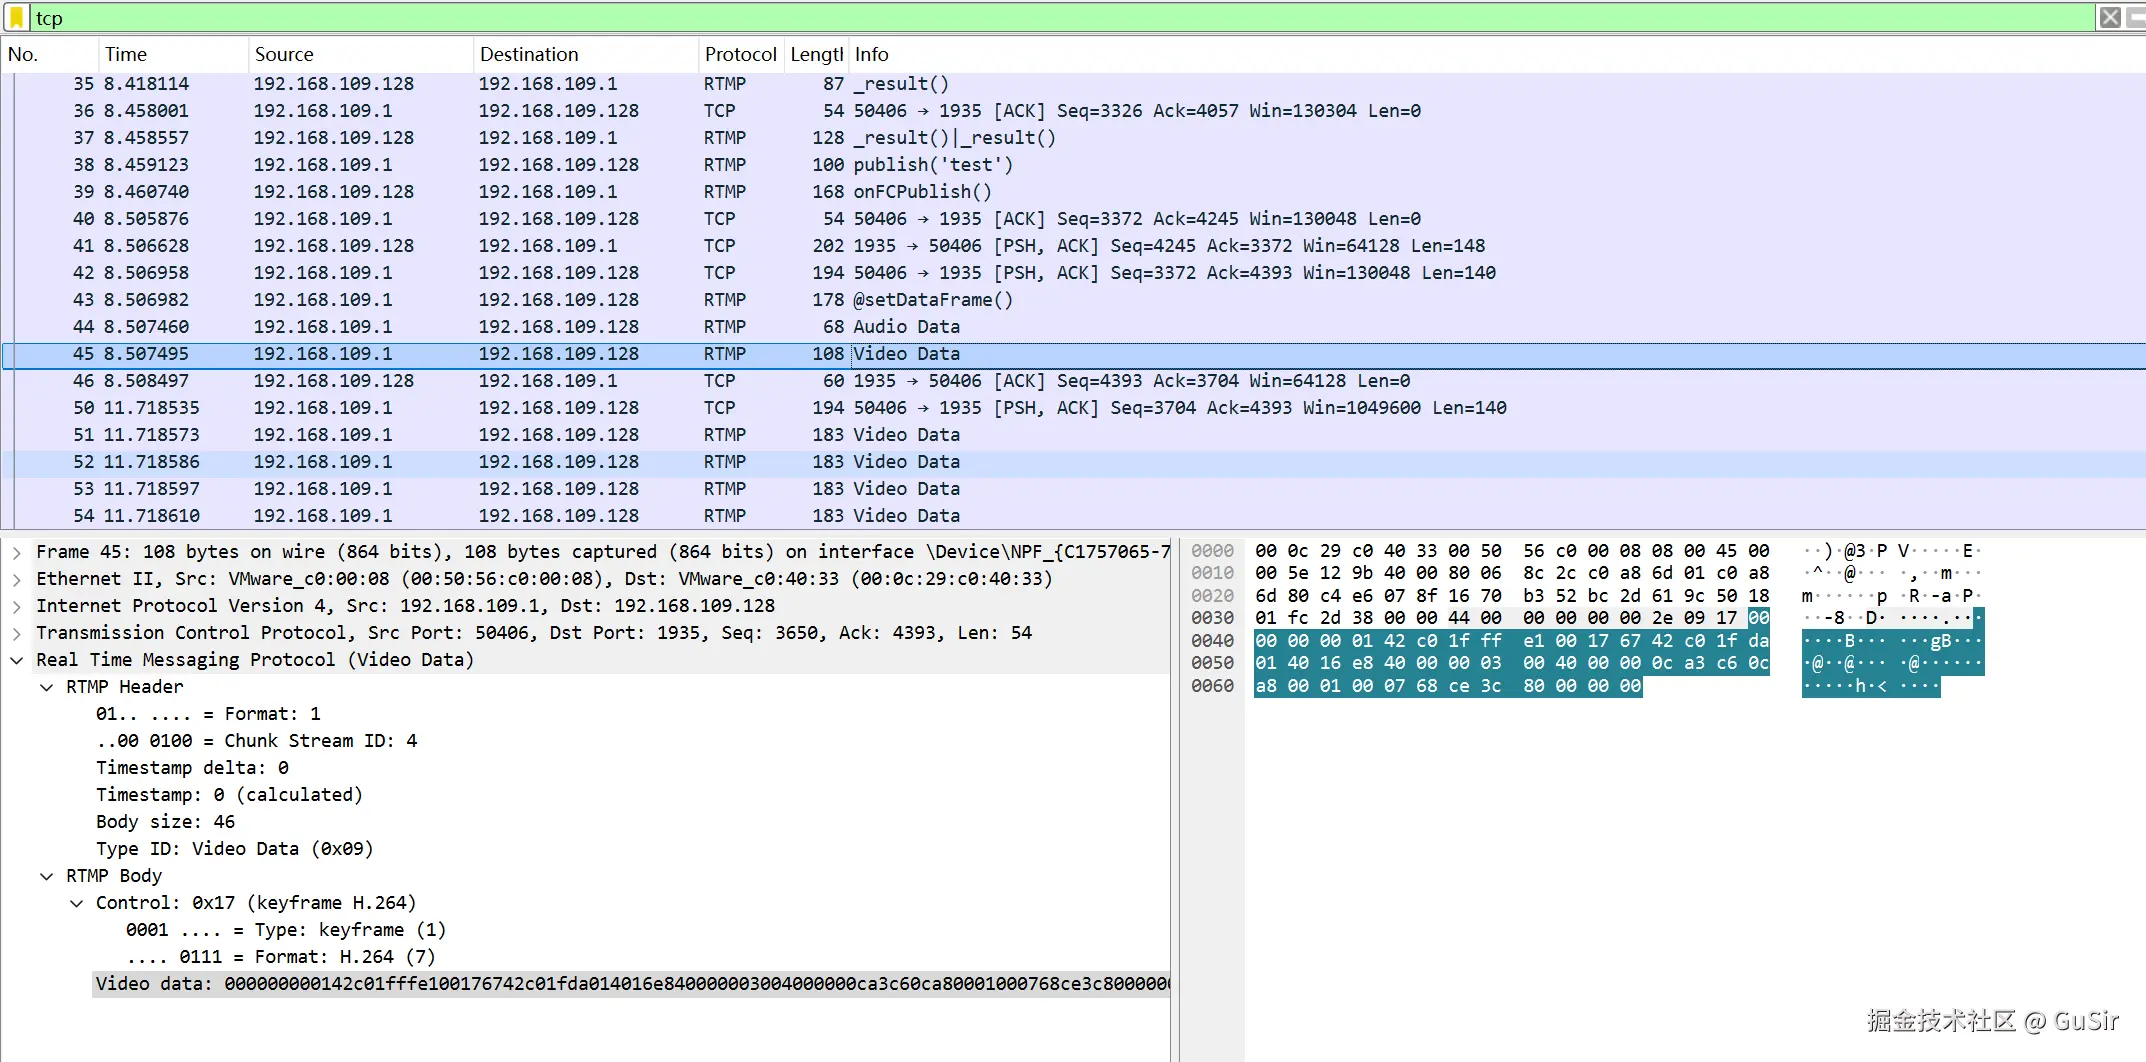Screen dimensions: 2146x1062
Task: Select packet 50 at time 11.718535
Action: pyautogui.click(x=1073, y=408)
